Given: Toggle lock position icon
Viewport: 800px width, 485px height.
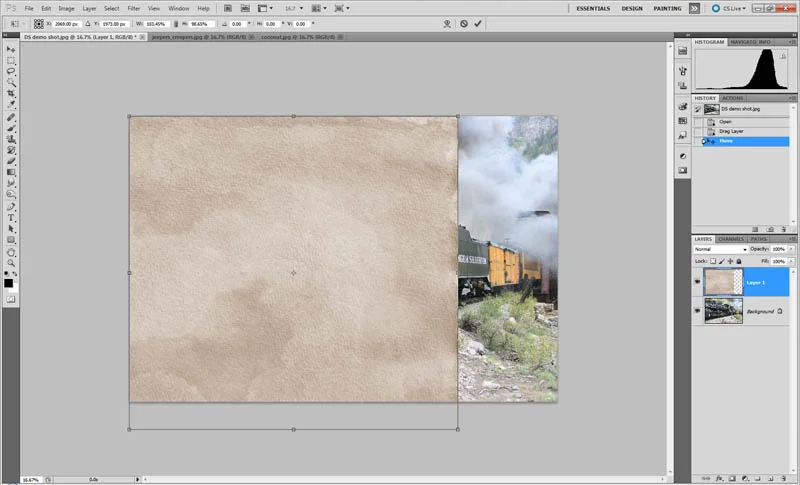Looking at the screenshot, I should [x=730, y=261].
